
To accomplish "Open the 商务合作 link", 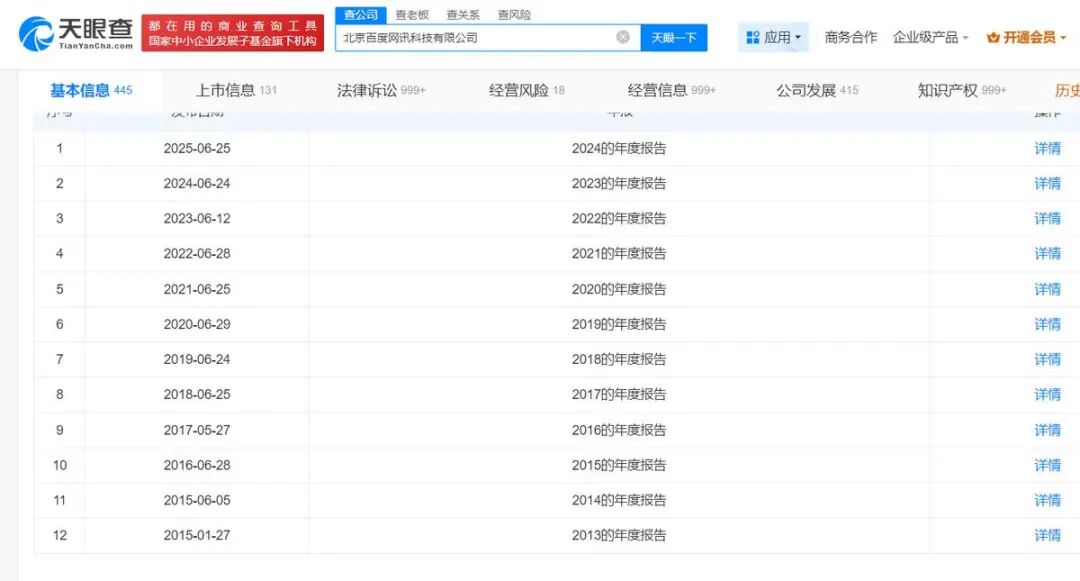I will tap(850, 37).
